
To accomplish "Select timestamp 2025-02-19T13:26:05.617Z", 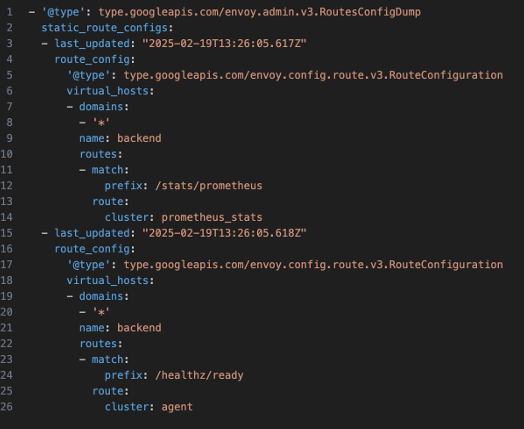I will (x=224, y=43).
